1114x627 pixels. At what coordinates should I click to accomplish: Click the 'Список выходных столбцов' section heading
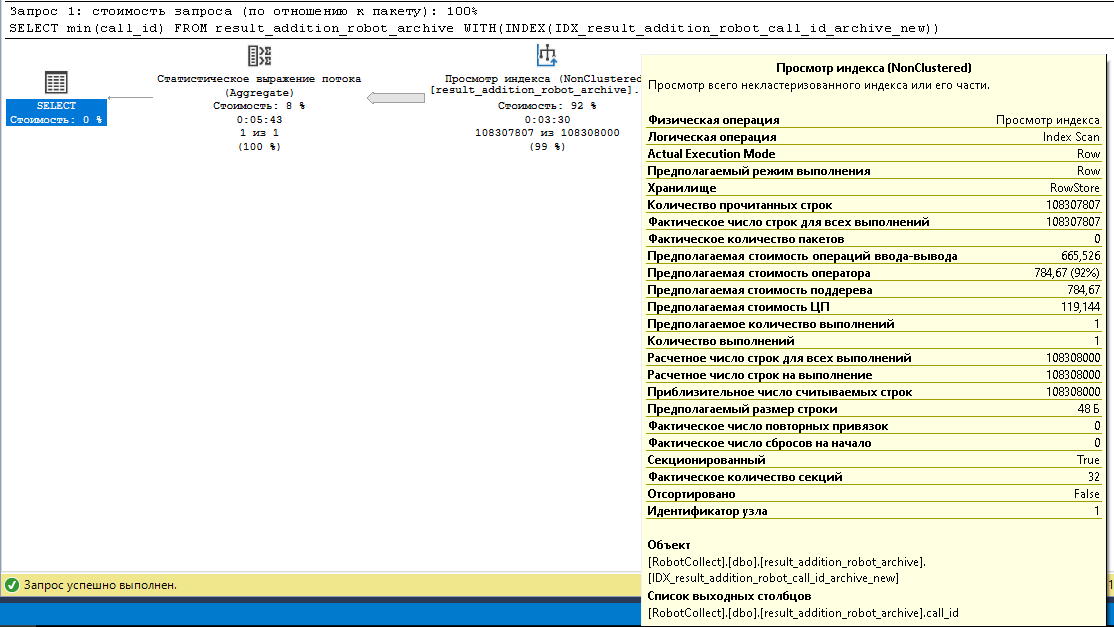point(717,597)
